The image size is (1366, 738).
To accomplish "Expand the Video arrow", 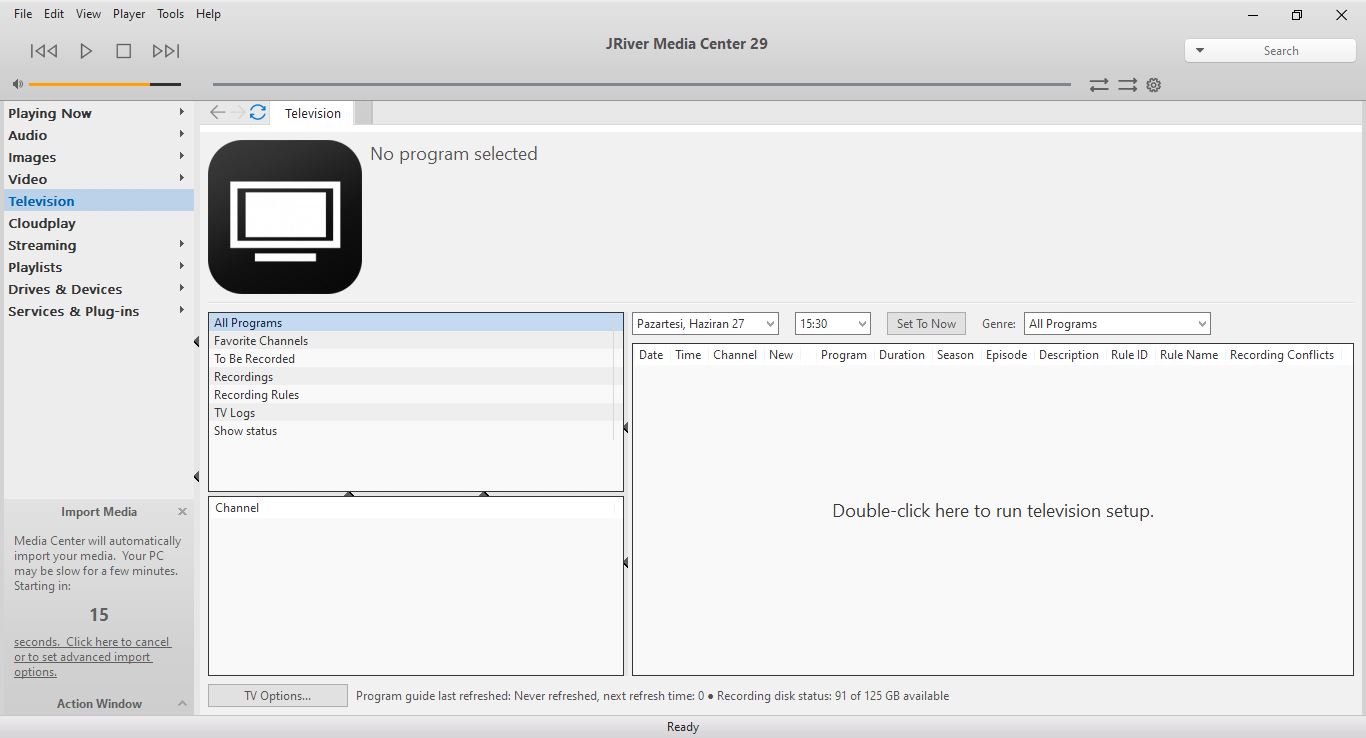I will [x=182, y=178].
